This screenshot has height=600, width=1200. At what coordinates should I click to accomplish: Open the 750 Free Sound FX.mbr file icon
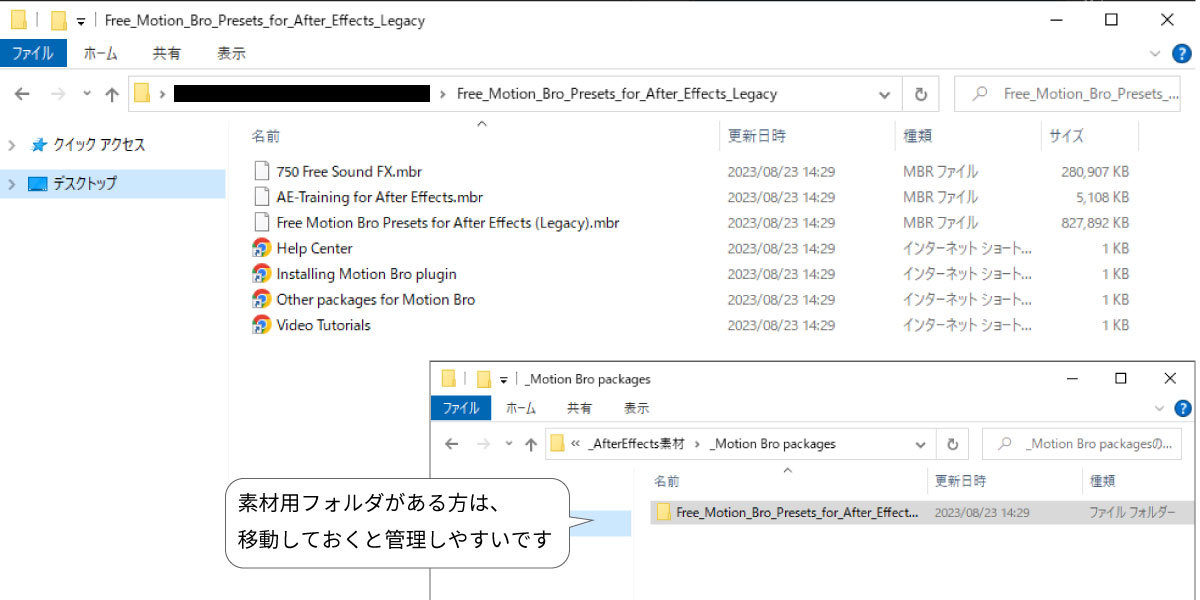pyautogui.click(x=261, y=171)
